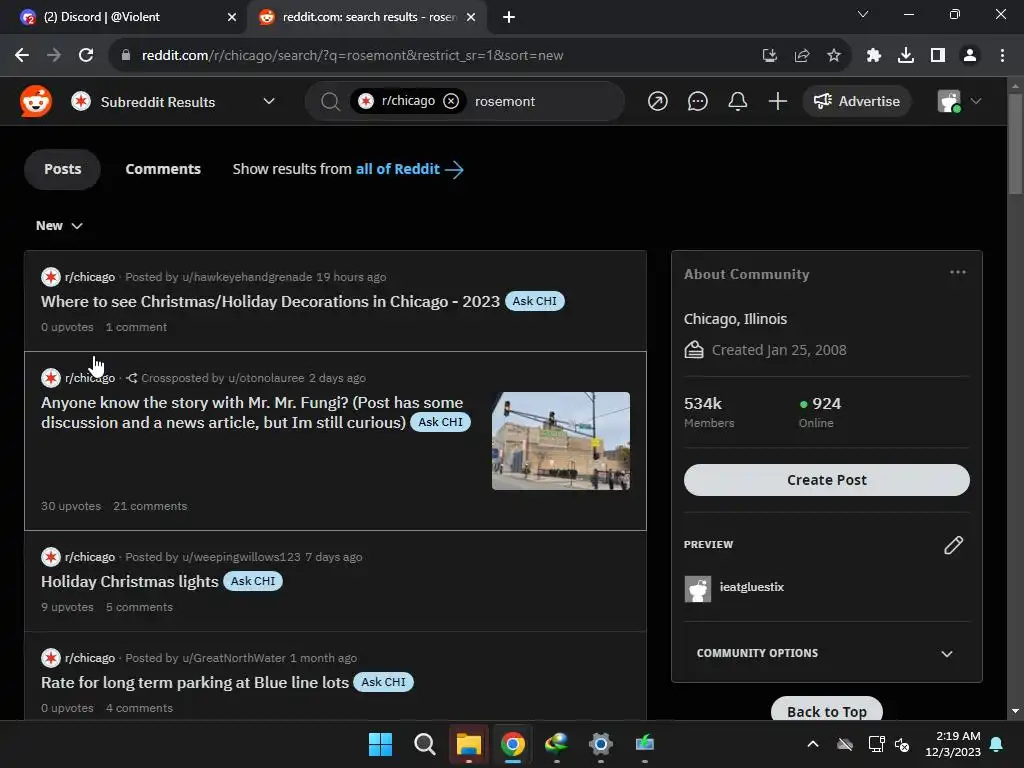Open the New sort dropdown
This screenshot has height=768, width=1024.
tap(59, 225)
